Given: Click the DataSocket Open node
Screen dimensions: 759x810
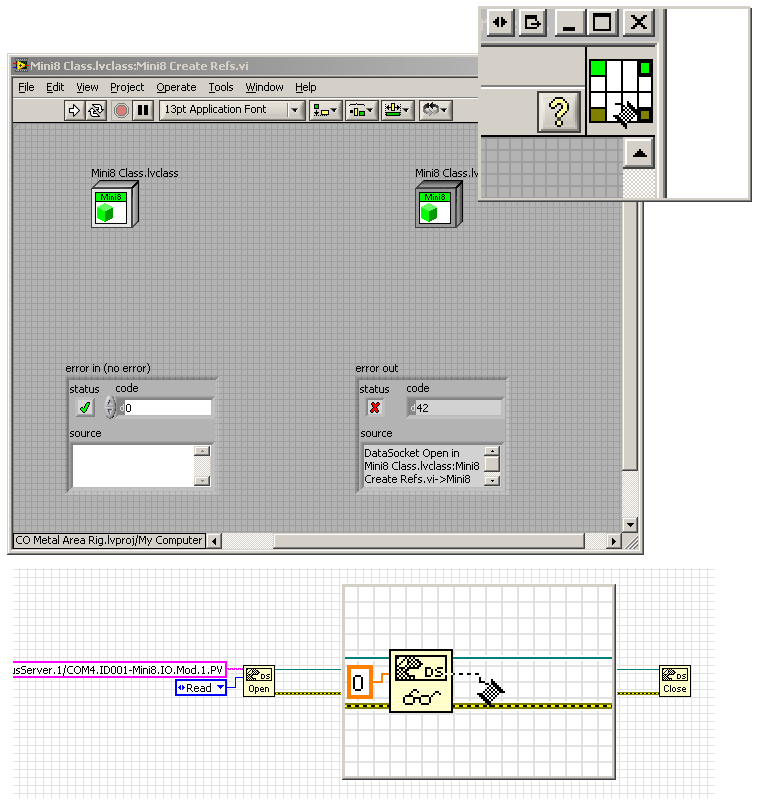Looking at the screenshot, I should 259,681.
